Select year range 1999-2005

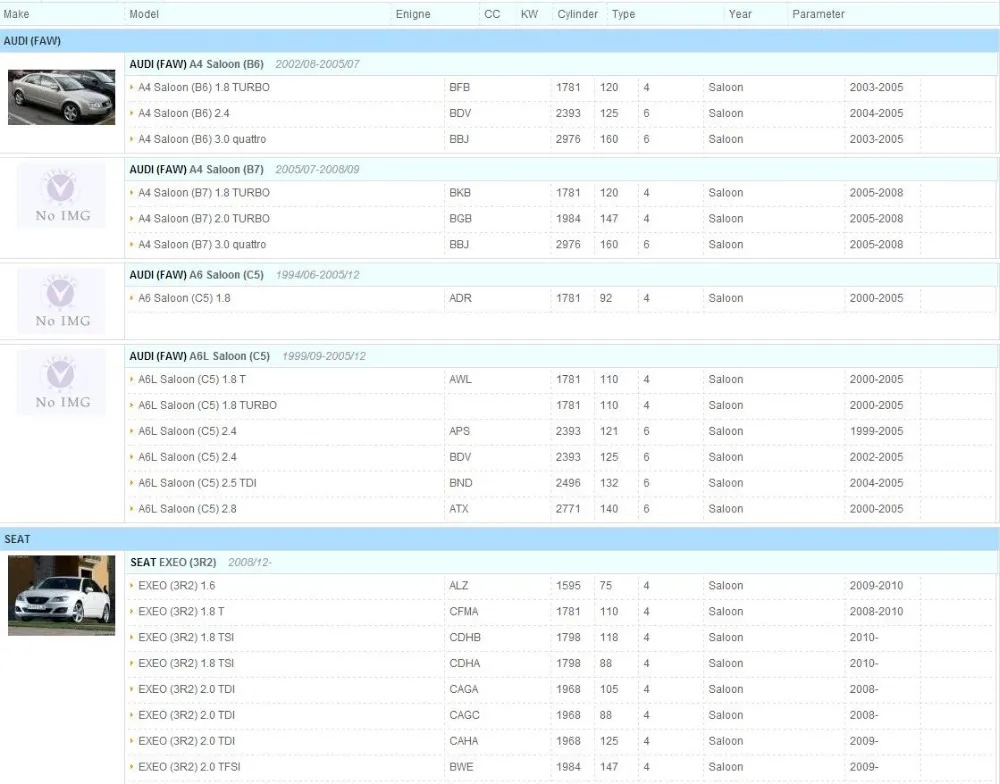click(876, 431)
